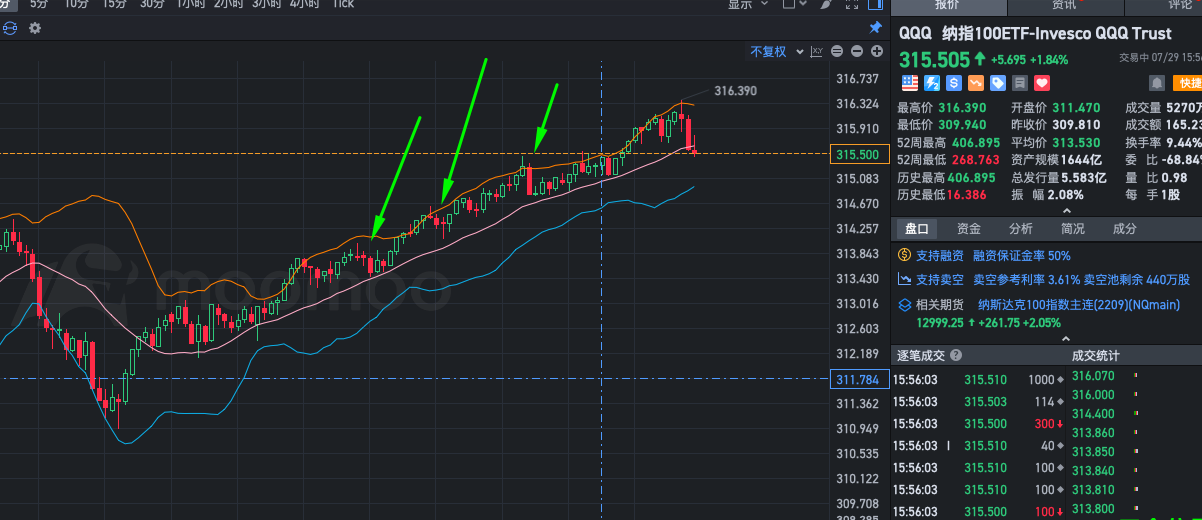
Task: Click the 315.500 current price axis label
Action: [x=857, y=154]
